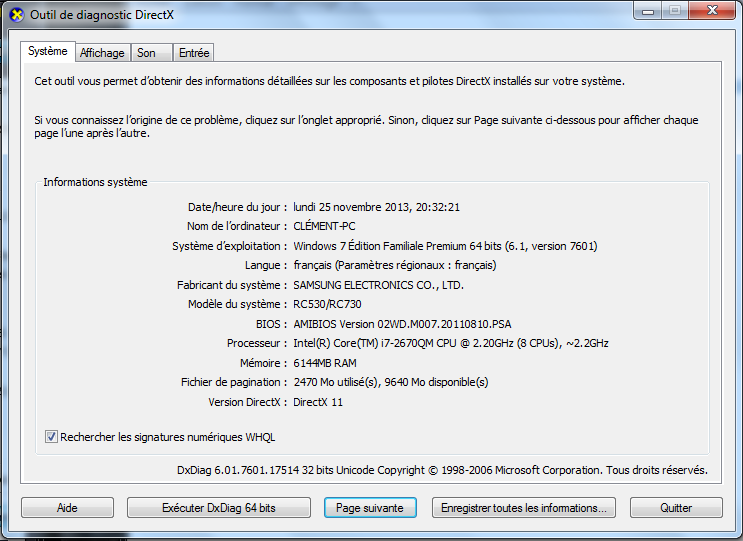Toggle the WHQL digital signatures checkbox
Viewport: 743px width, 541px height.
tap(51, 437)
